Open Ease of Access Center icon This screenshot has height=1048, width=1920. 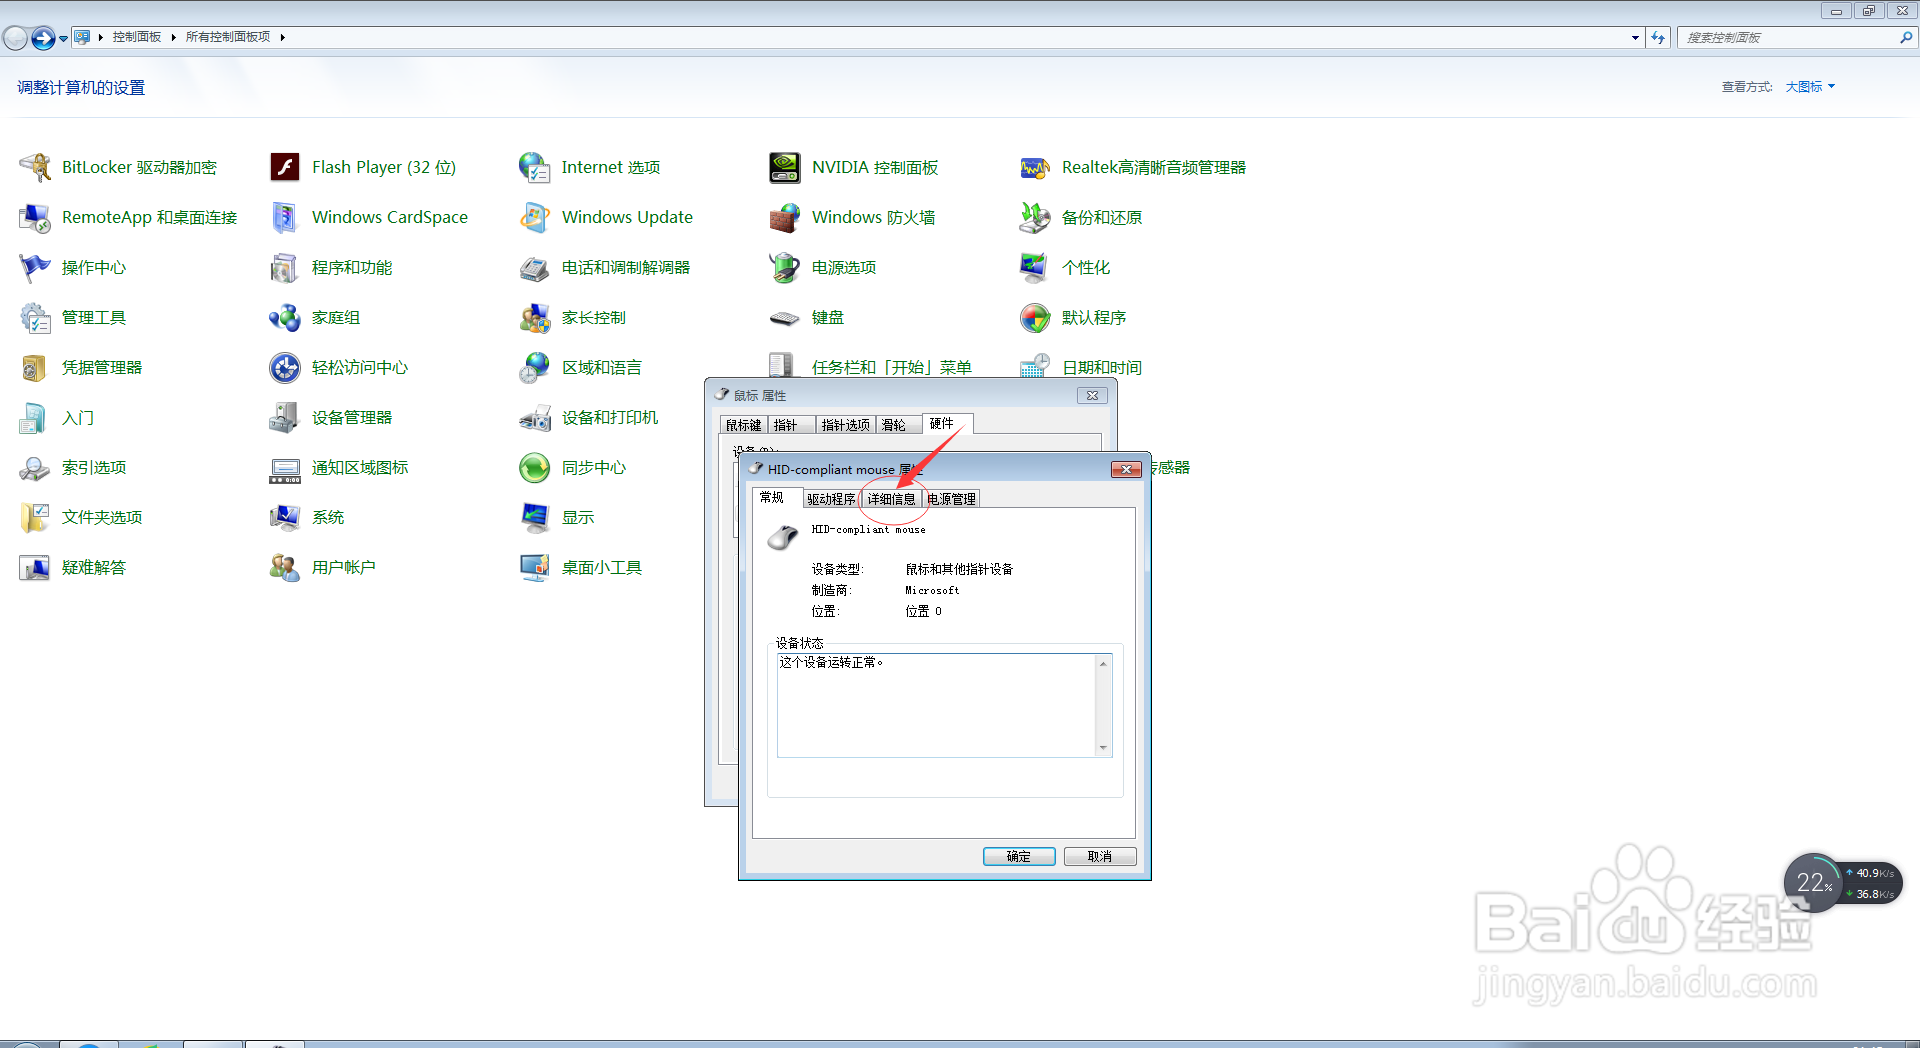285,367
